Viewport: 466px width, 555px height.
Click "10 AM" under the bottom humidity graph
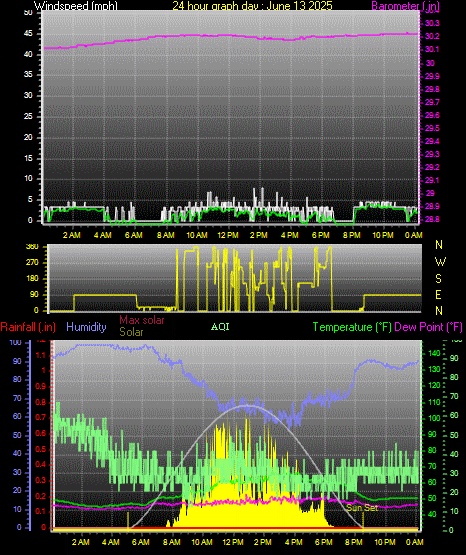[x=202, y=542]
